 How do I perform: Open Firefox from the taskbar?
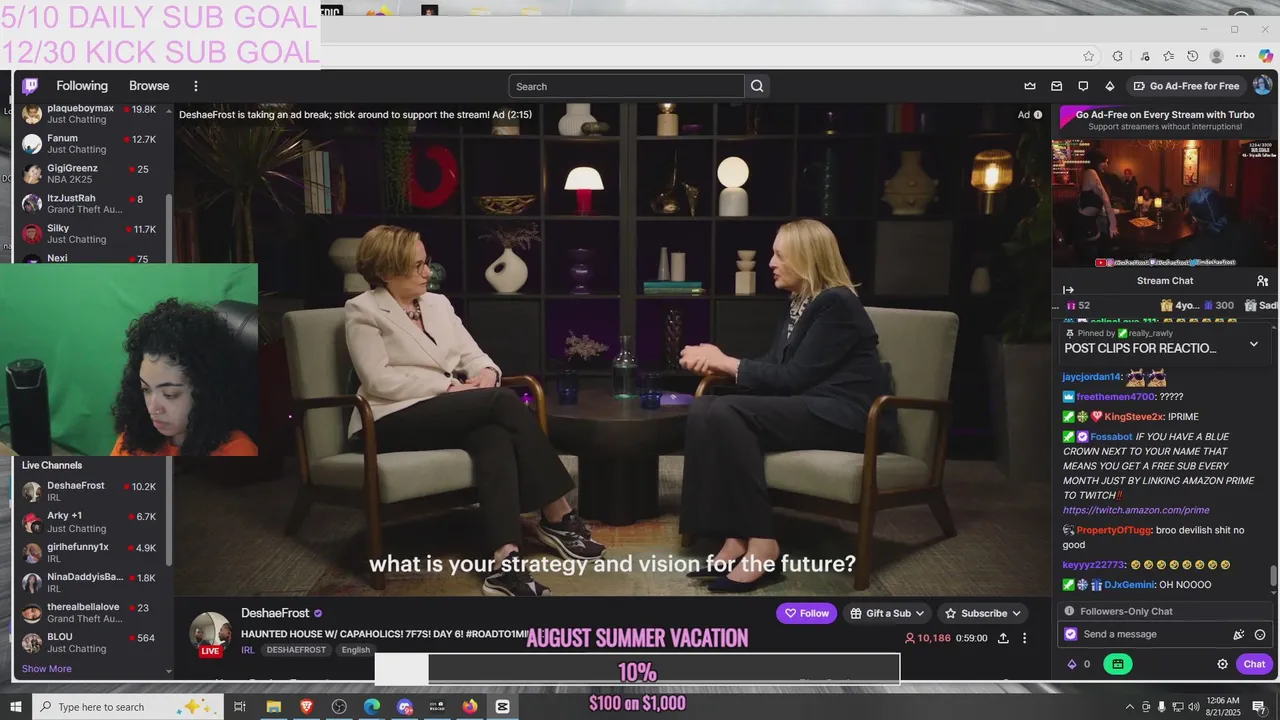click(x=470, y=707)
